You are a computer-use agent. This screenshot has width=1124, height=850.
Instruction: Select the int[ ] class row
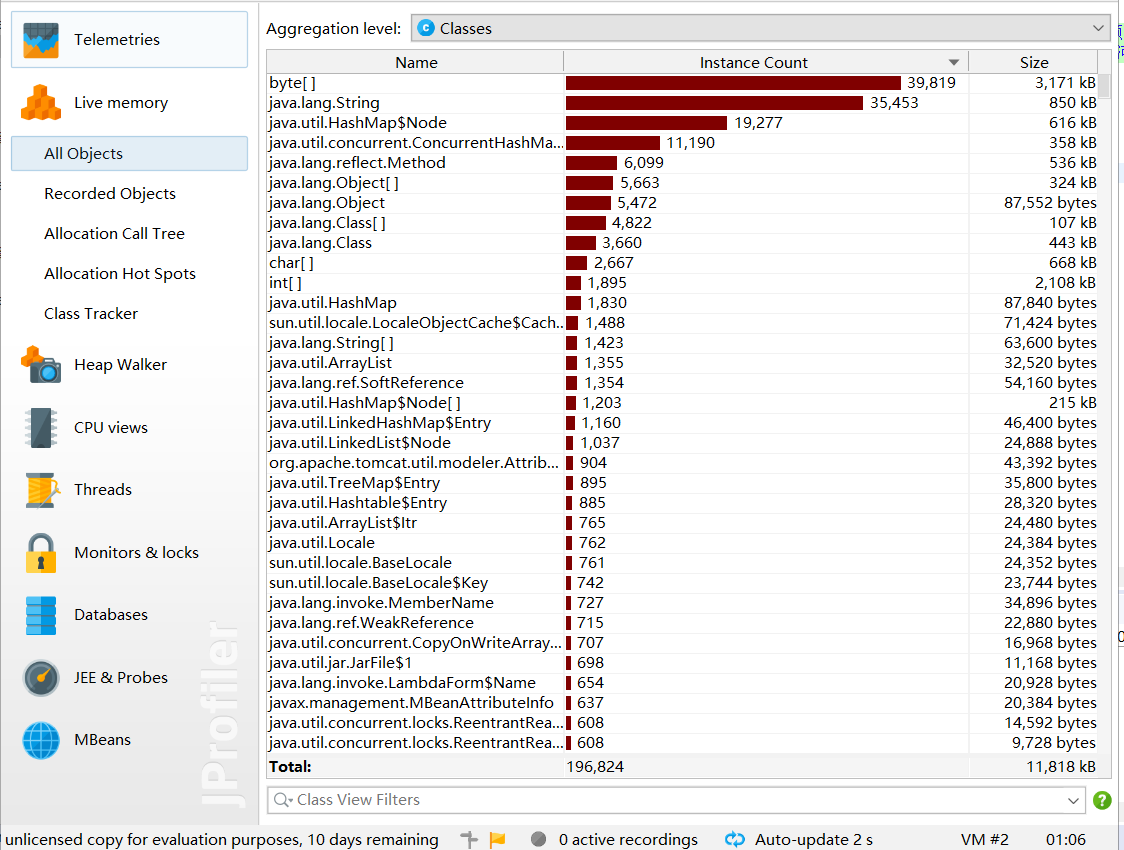tap(682, 283)
